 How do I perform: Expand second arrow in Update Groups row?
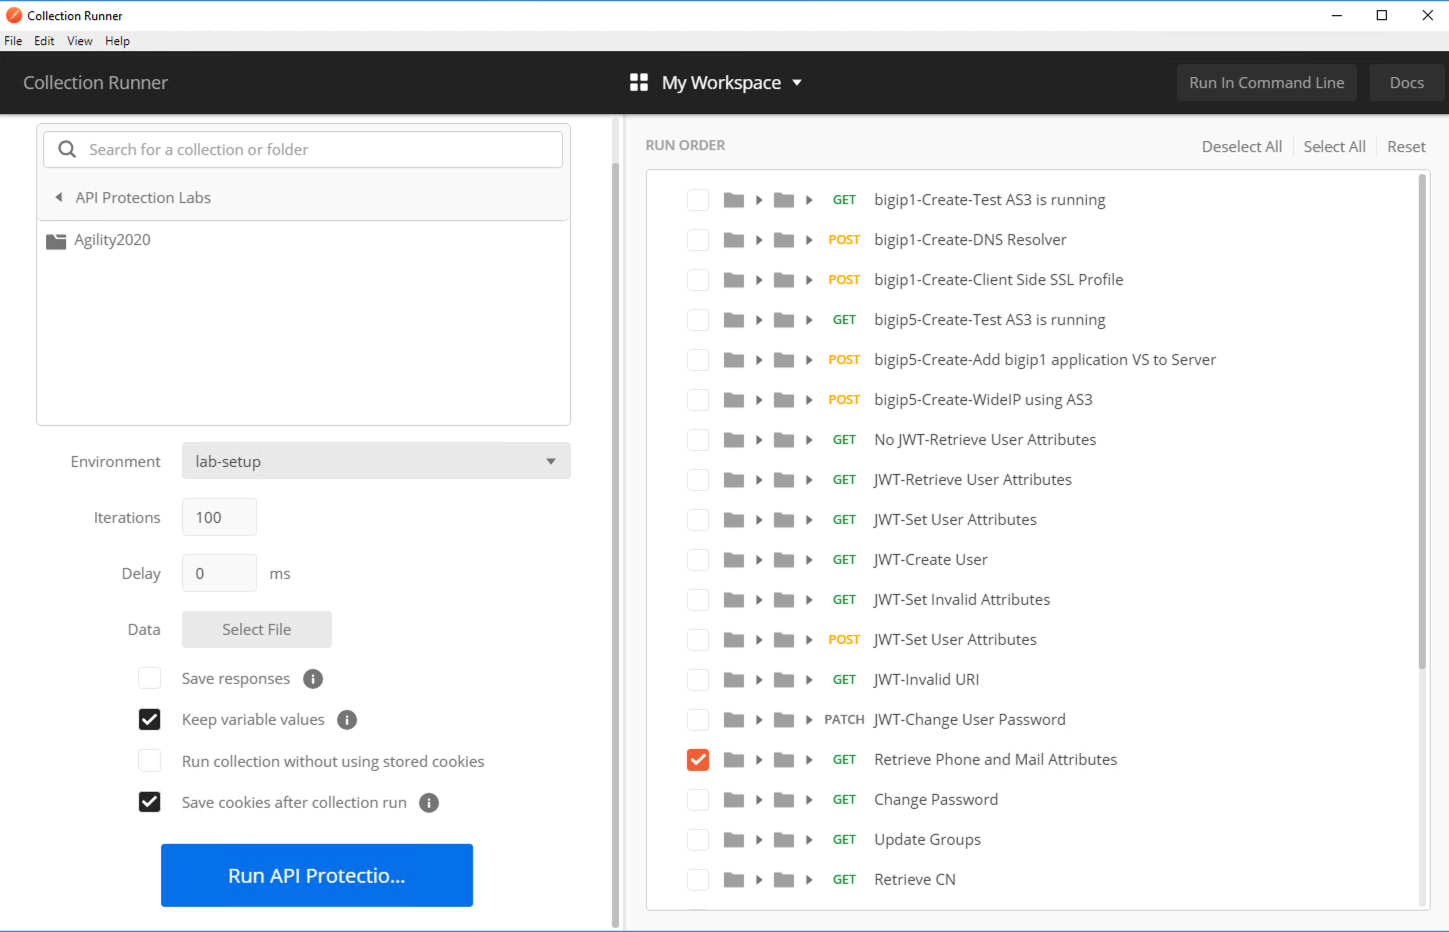coord(809,840)
